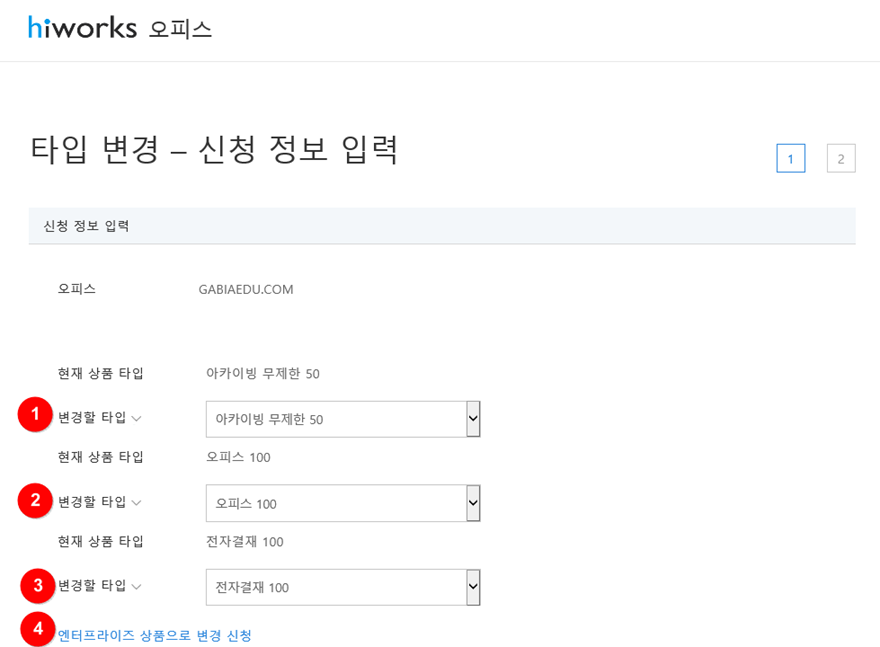Click the first 현재 상품 타입 label
The width and height of the screenshot is (880, 647).
pos(101,374)
